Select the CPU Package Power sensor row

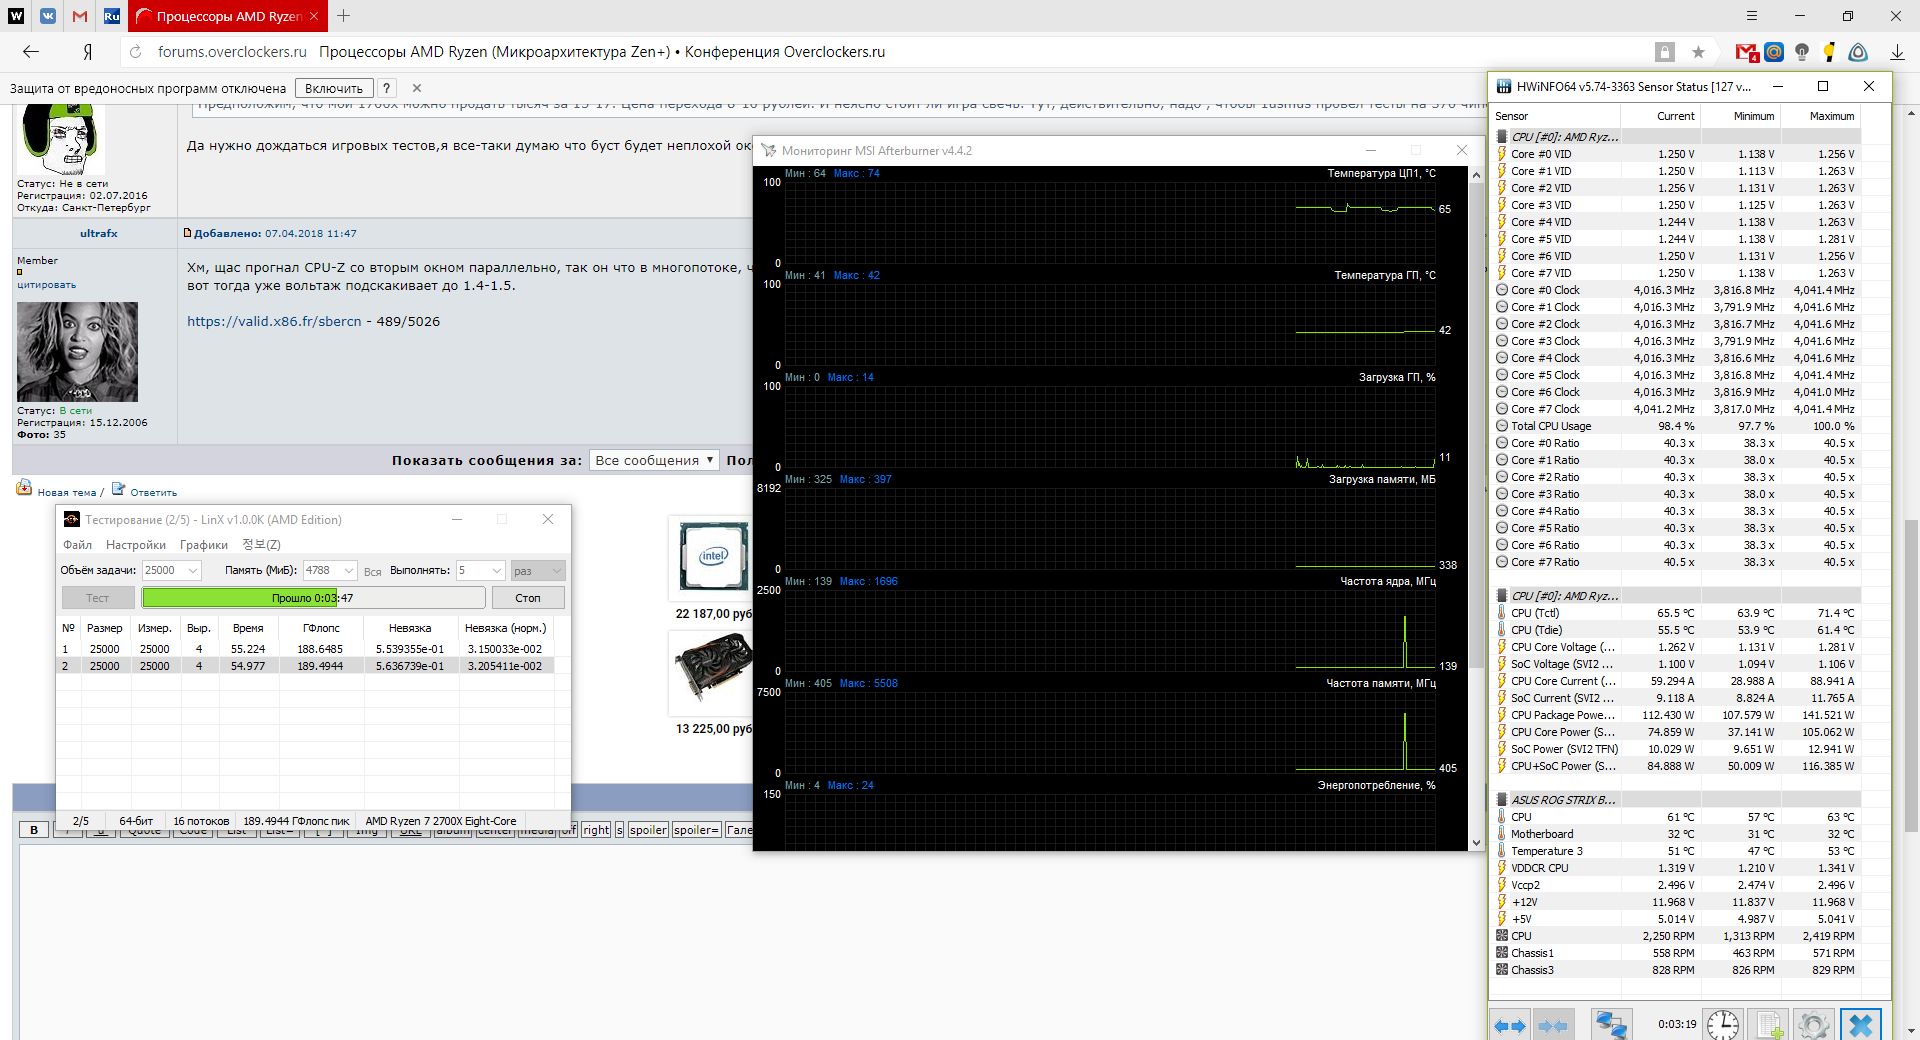click(x=1677, y=715)
